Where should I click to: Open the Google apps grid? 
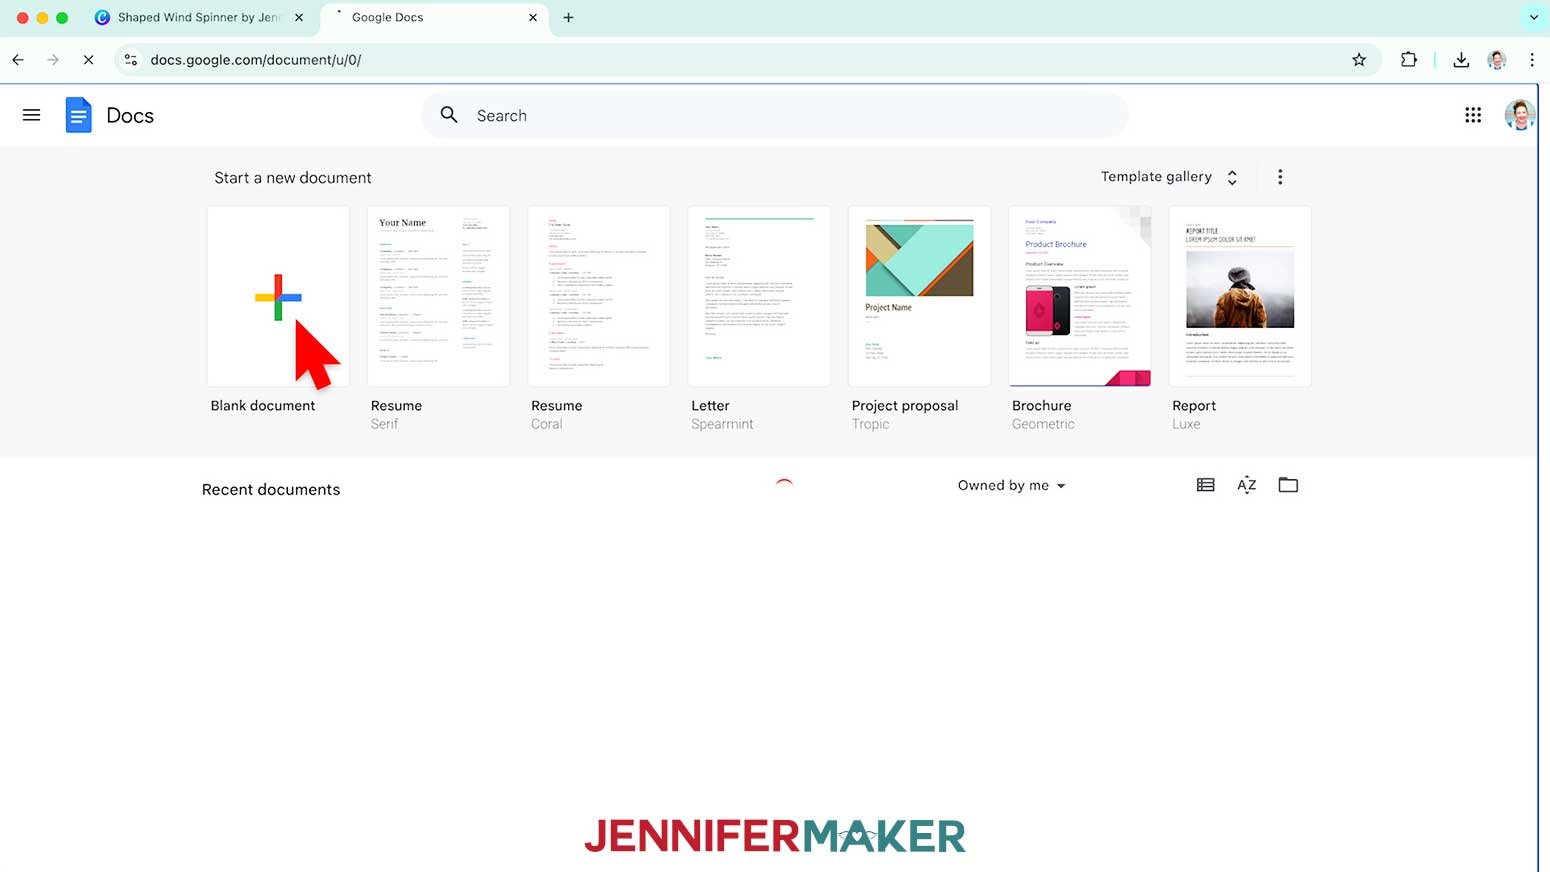tap(1473, 115)
